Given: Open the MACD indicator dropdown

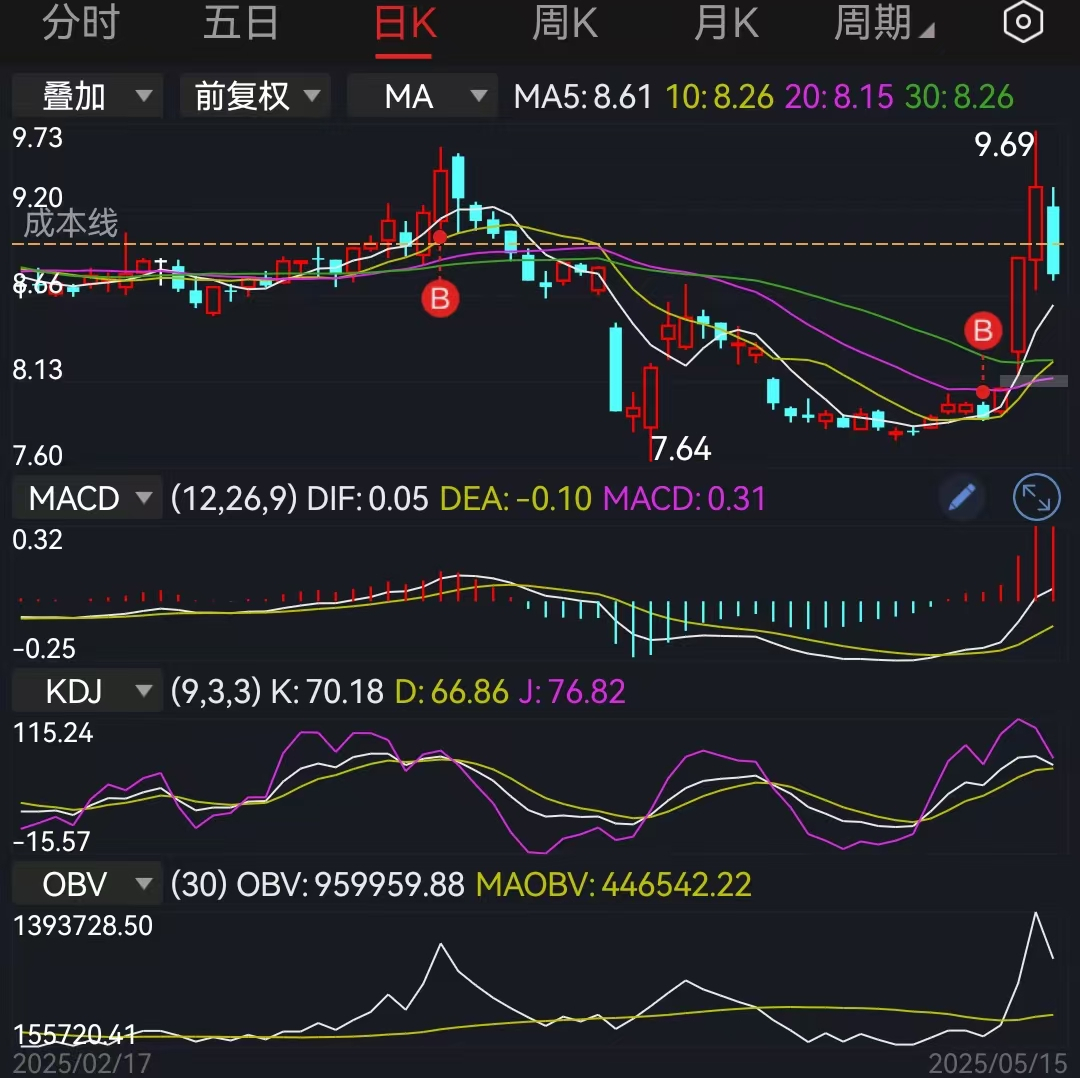Looking at the screenshot, I should point(86,497).
